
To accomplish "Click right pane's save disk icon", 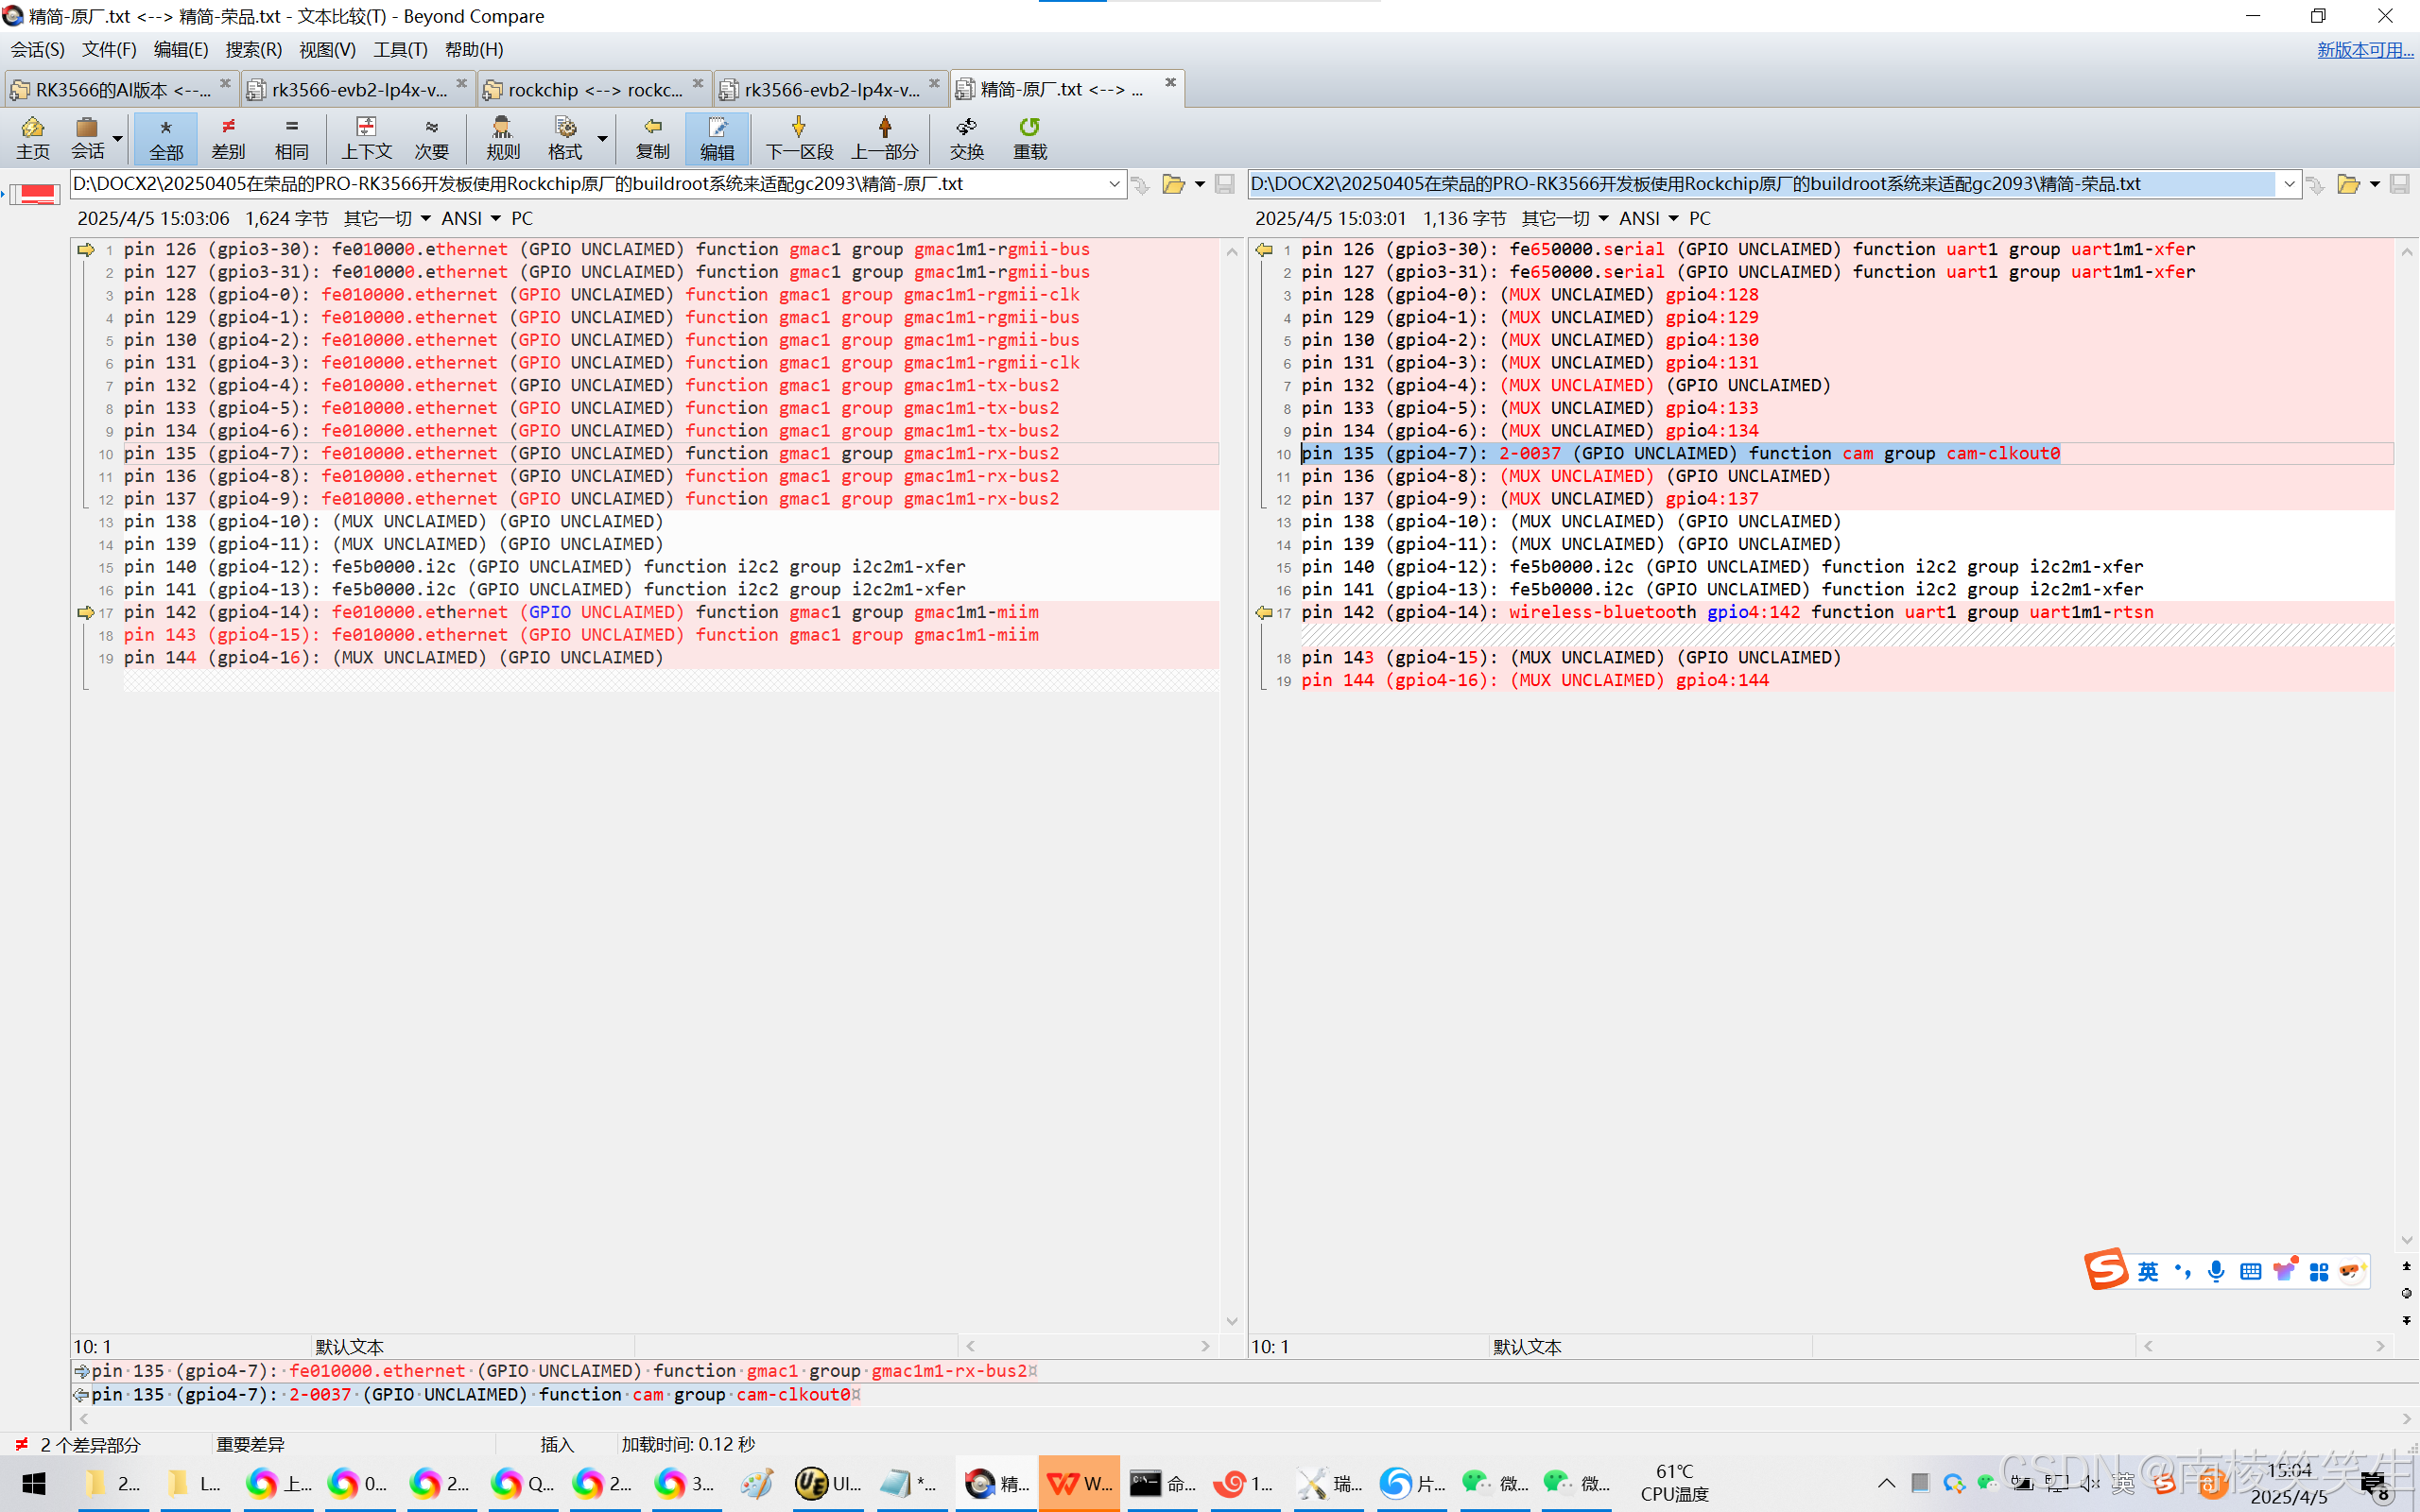I will click(x=2399, y=184).
